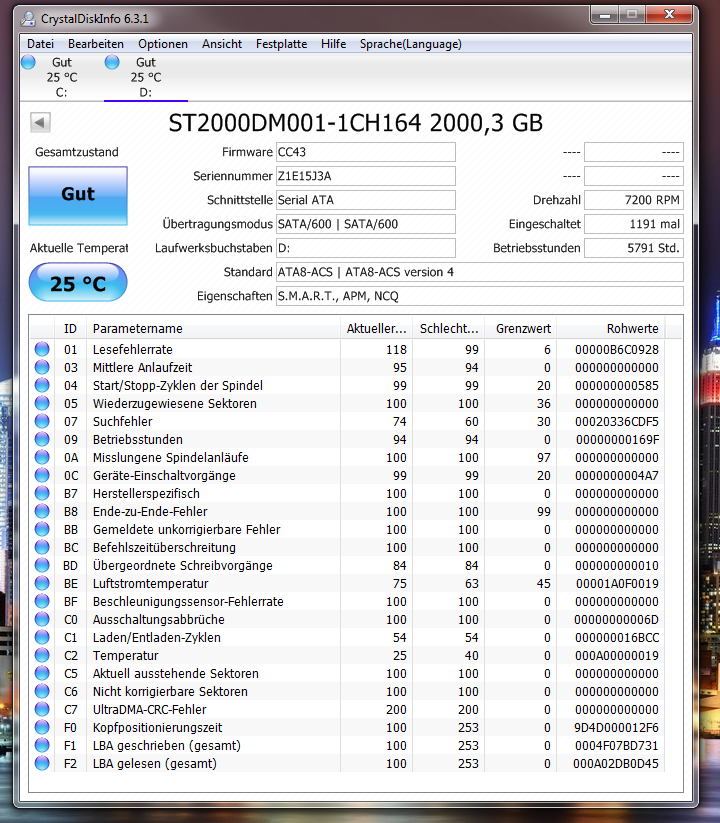Click status circle for Lesefehlerrate row

point(42,349)
